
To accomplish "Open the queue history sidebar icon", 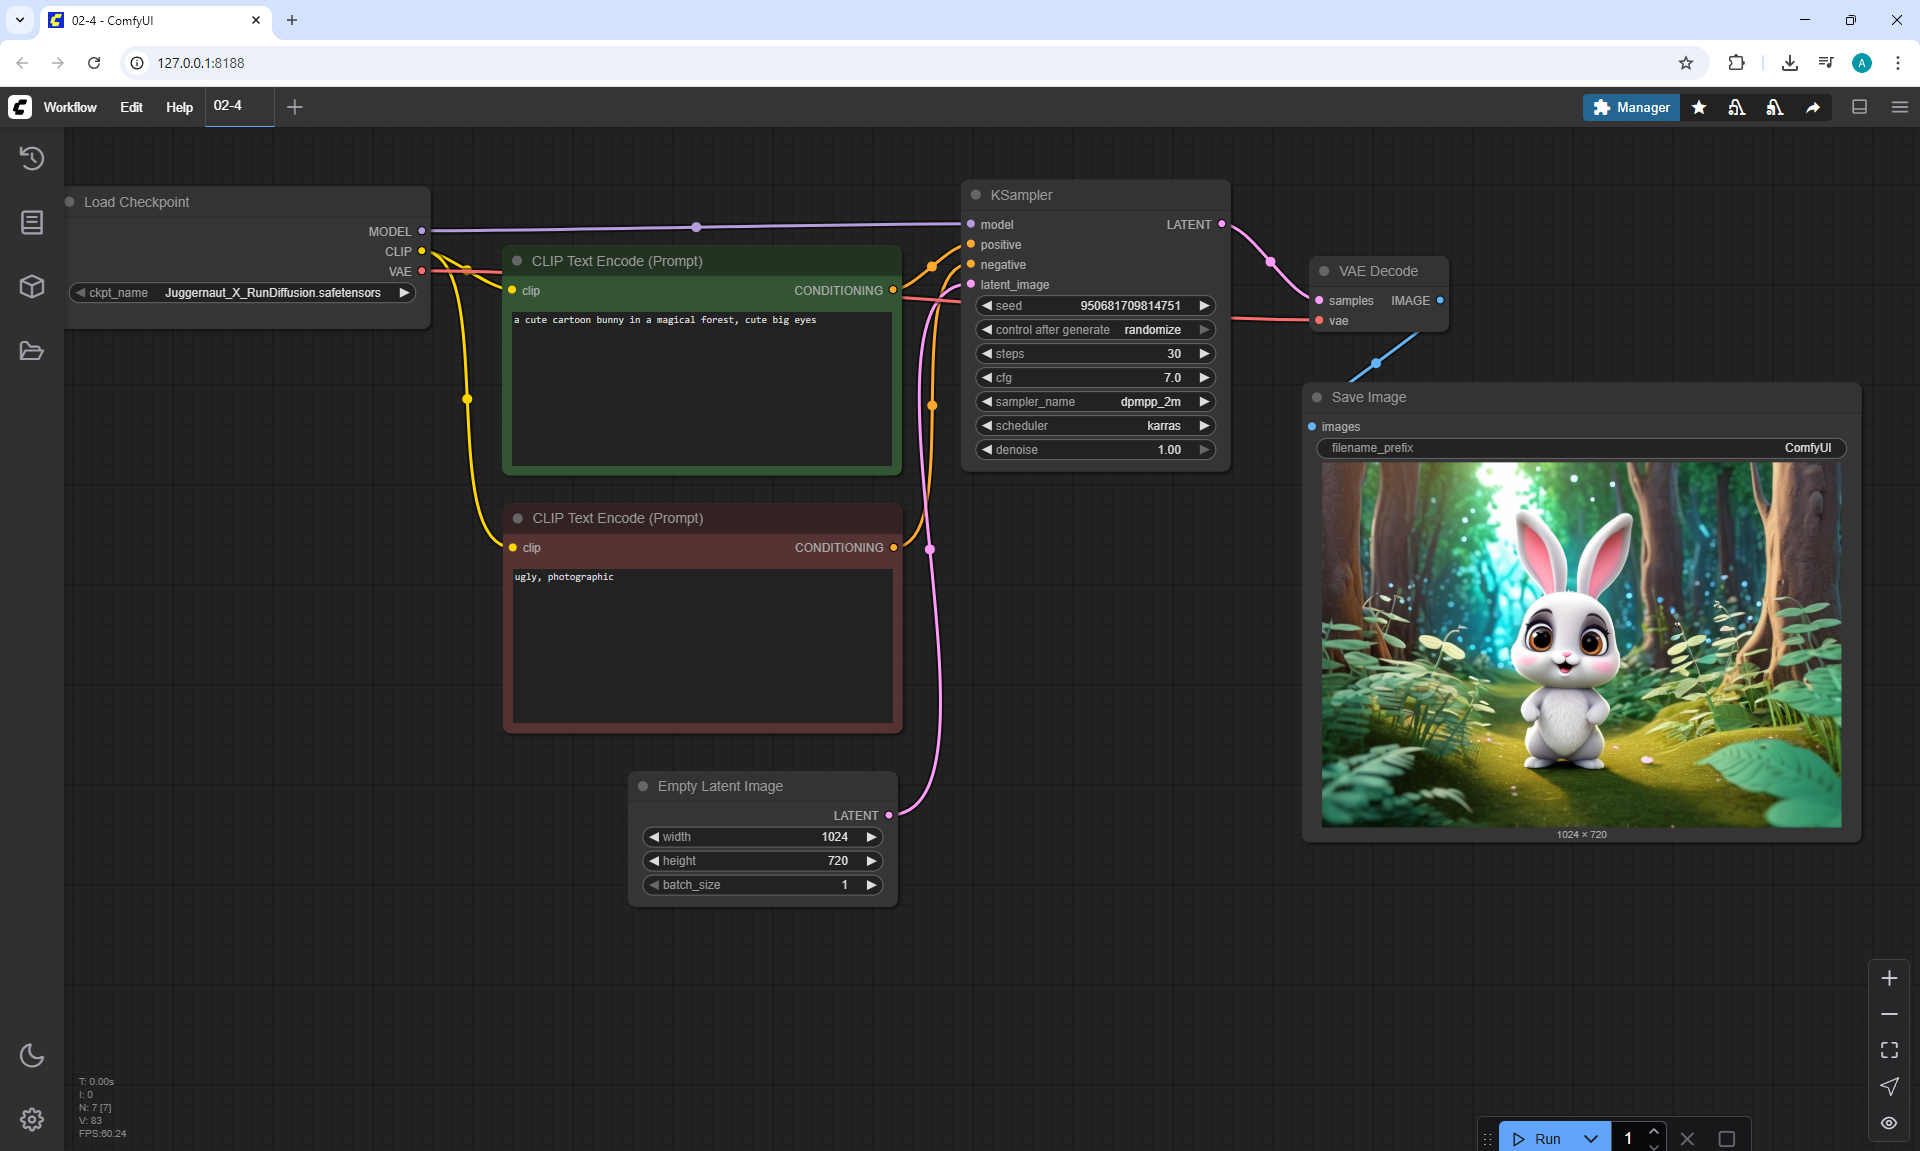I will 32,158.
